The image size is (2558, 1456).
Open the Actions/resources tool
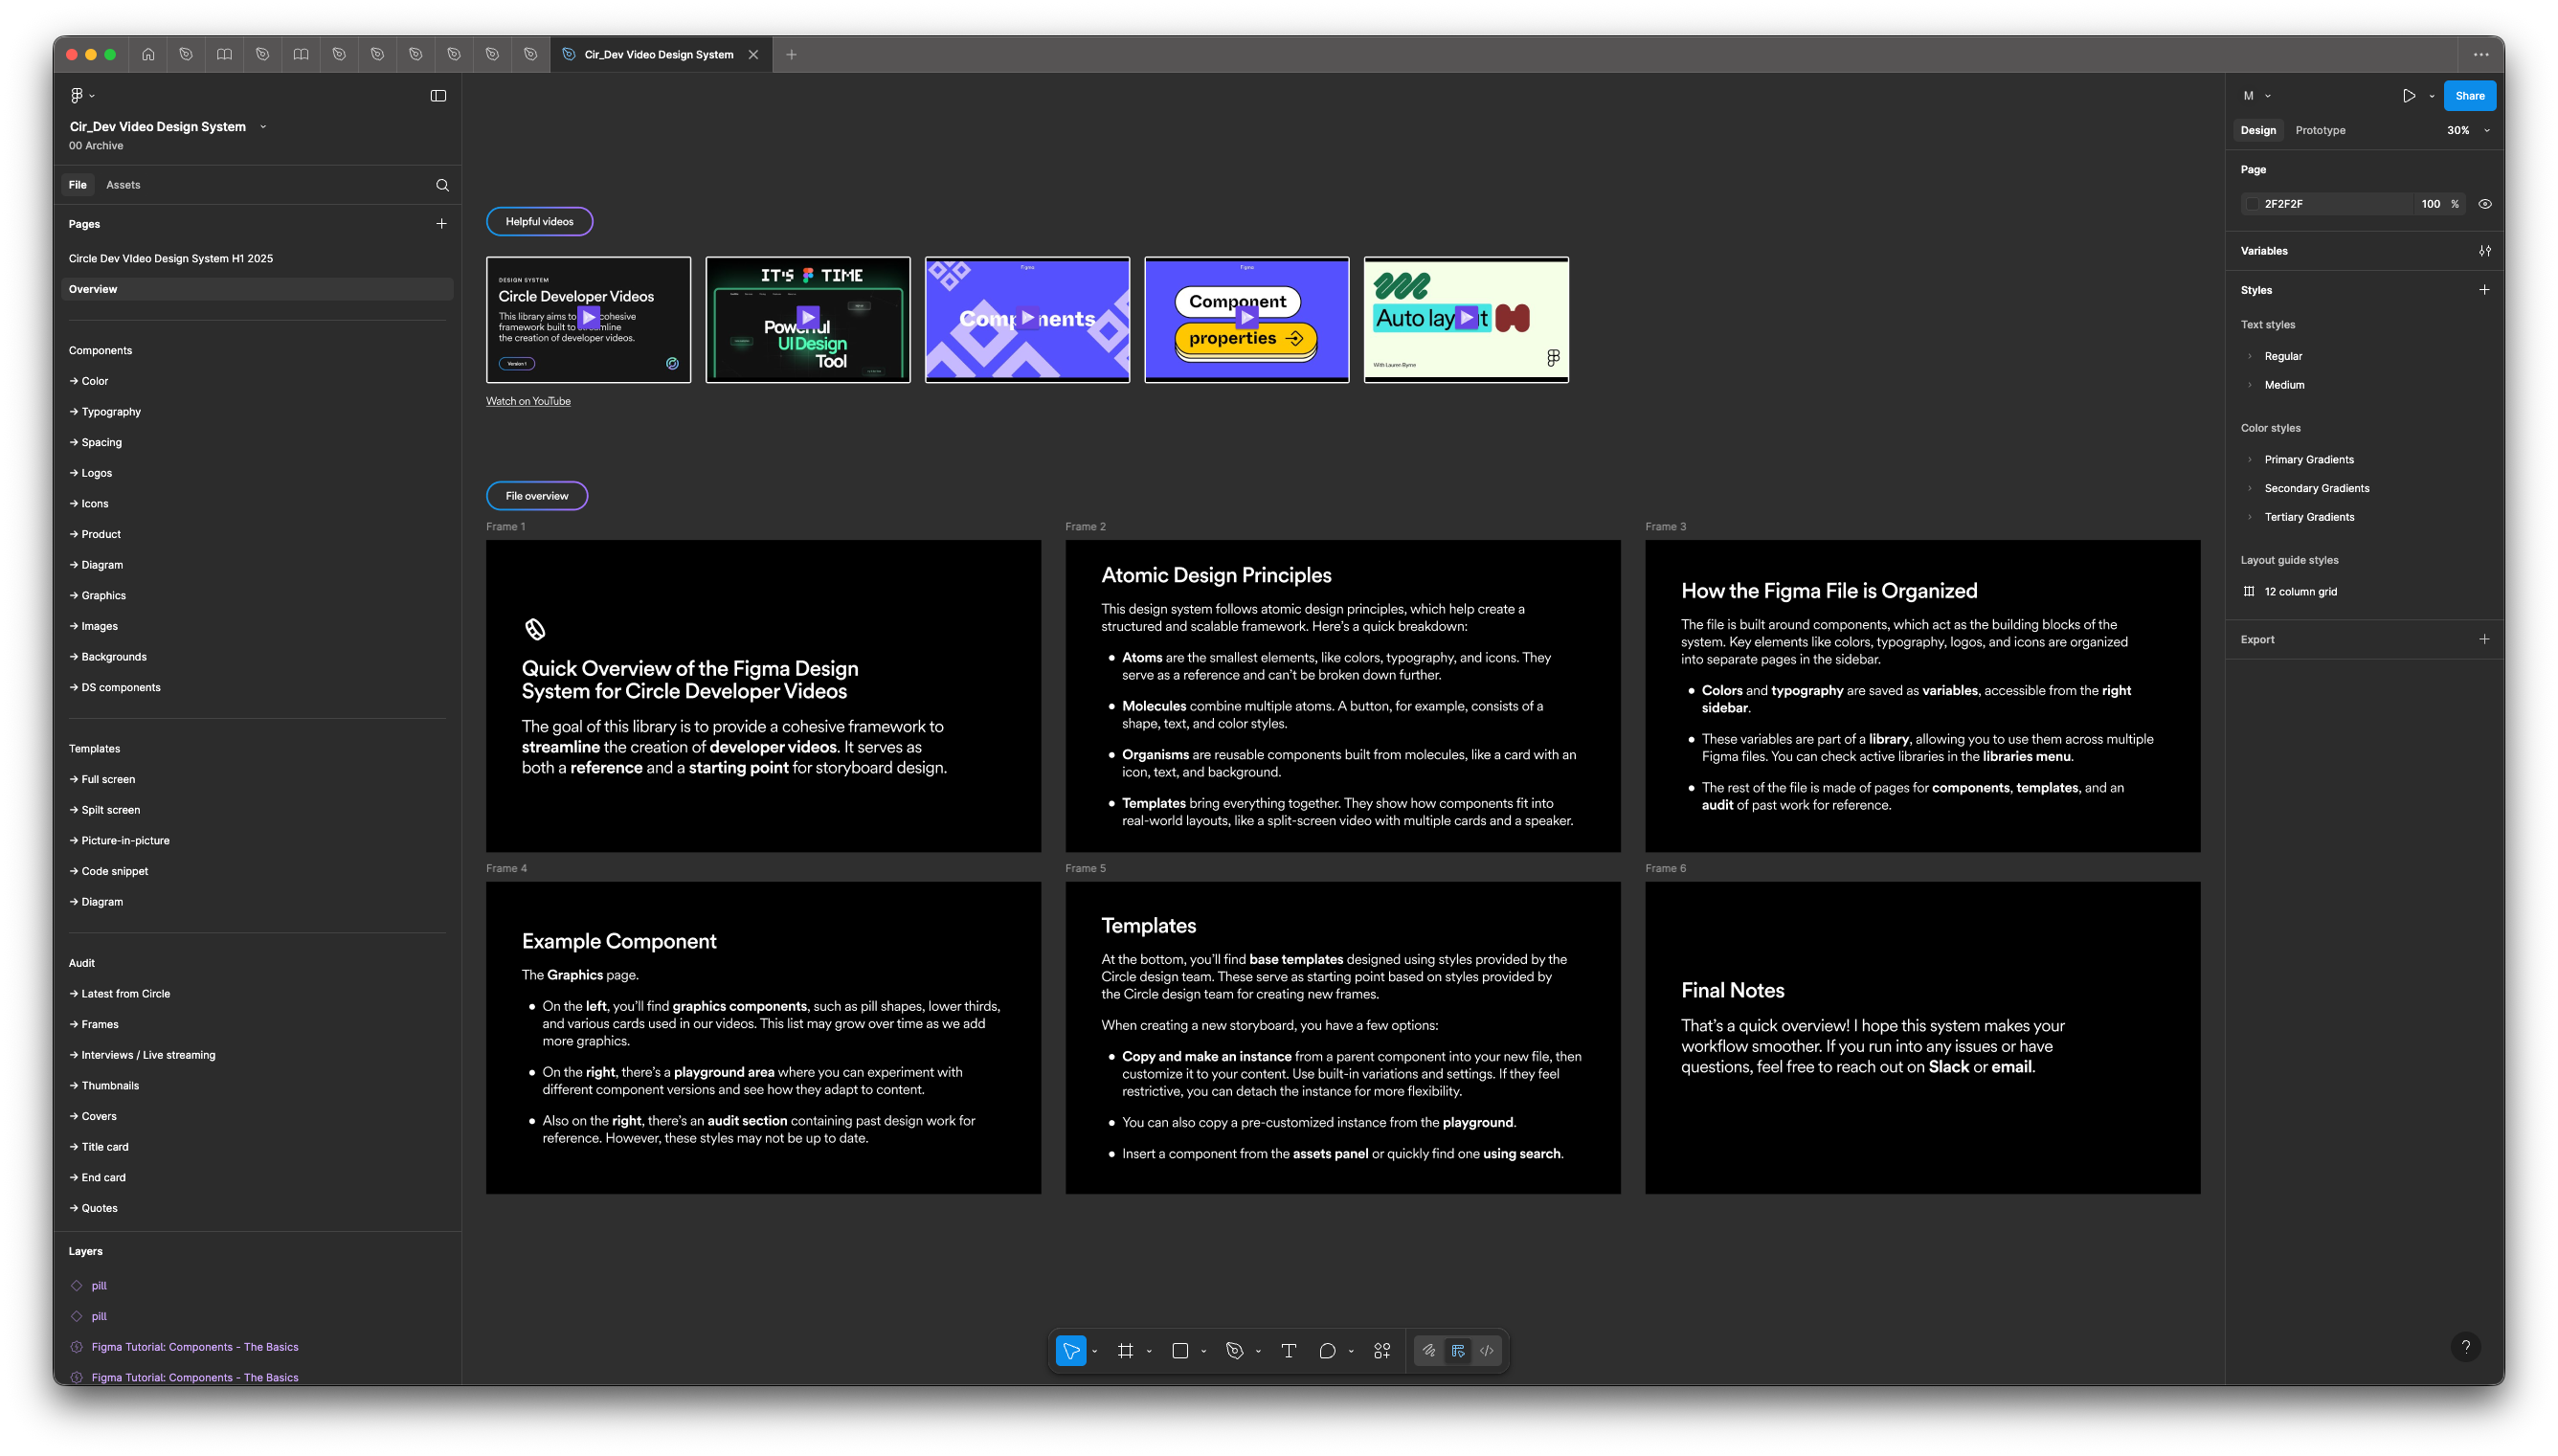point(1382,1351)
